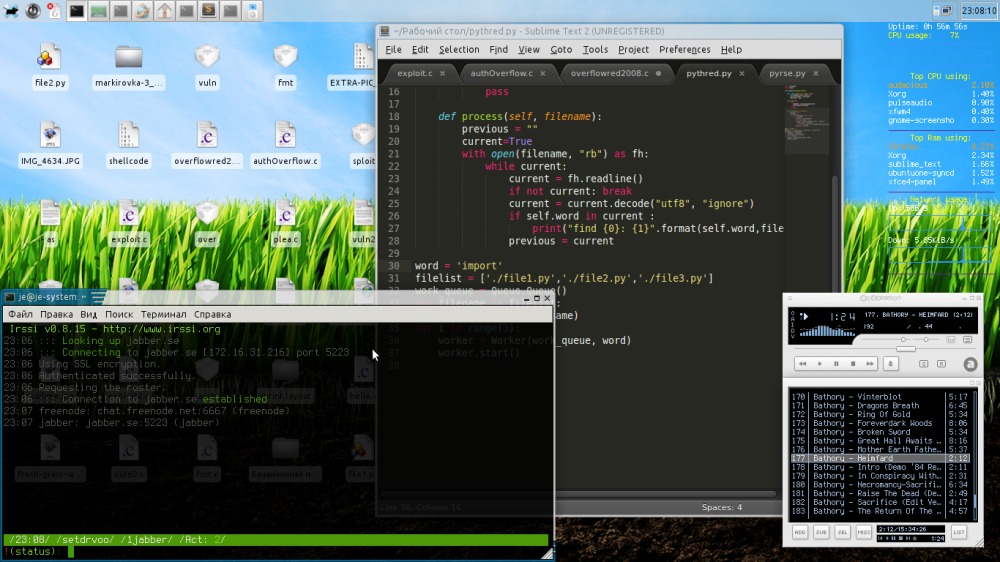Select the vuln desktop icon
The image size is (1000, 562).
coord(207,66)
